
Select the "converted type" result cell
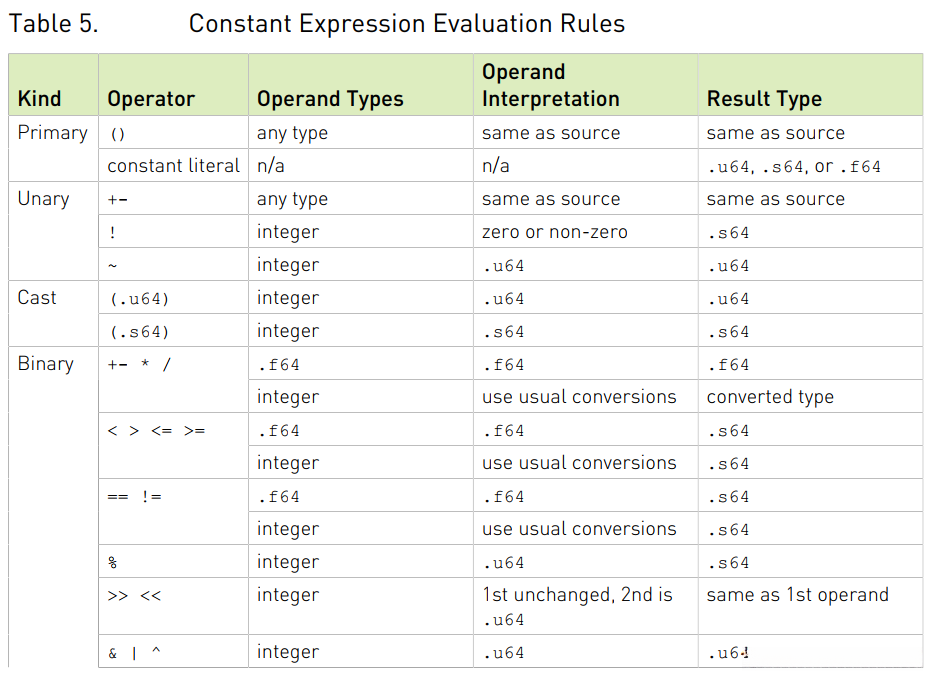[x=770, y=397]
